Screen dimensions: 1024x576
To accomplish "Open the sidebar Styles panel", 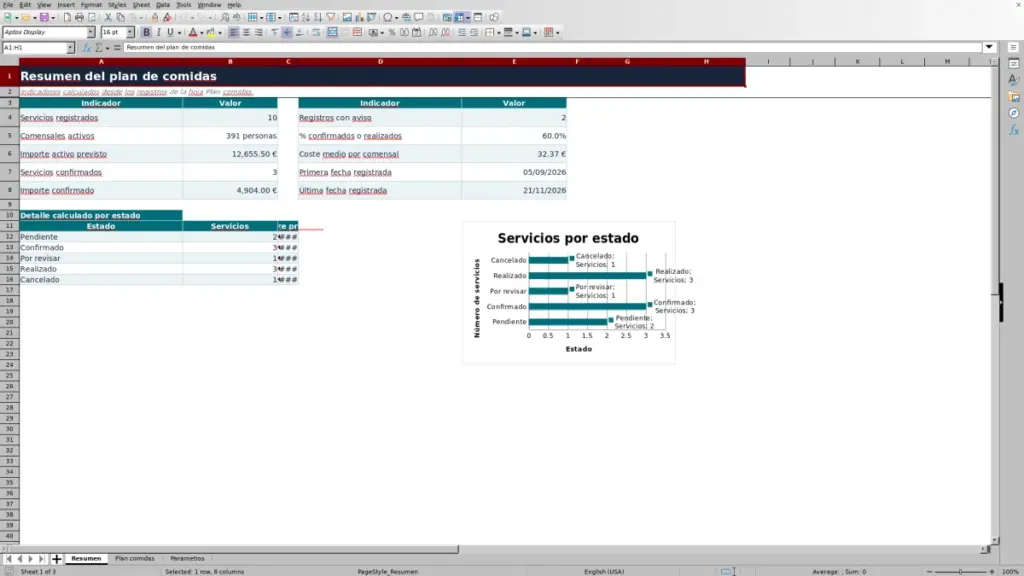I will tap(1014, 80).
